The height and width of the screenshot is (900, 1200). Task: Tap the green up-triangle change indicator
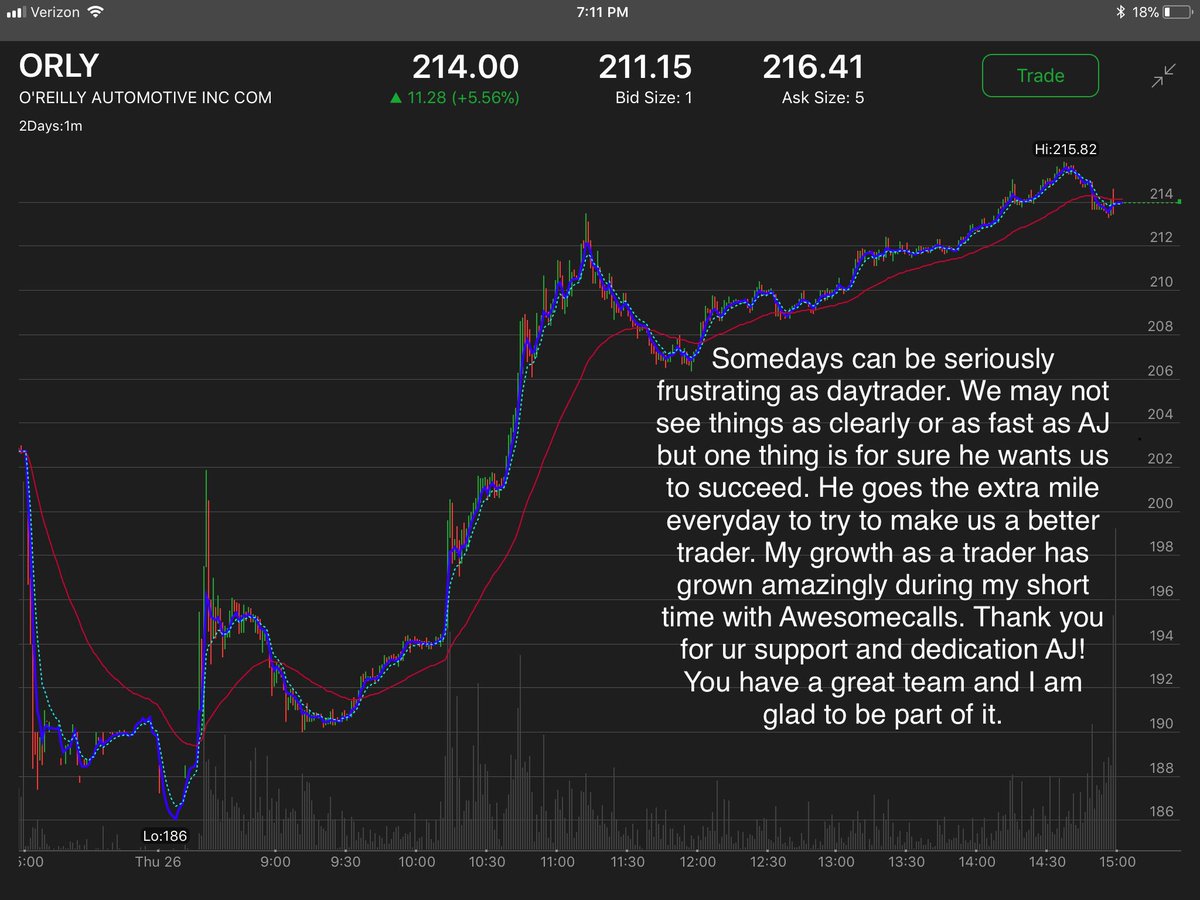(396, 98)
